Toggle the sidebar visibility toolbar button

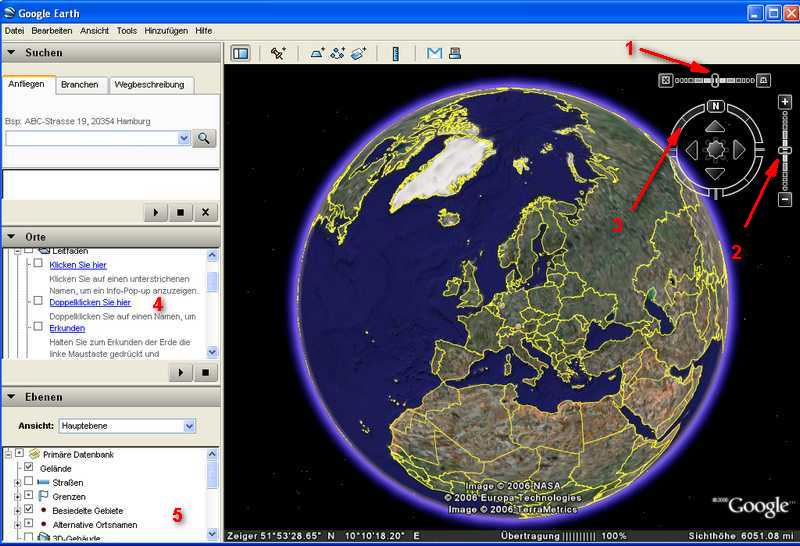tap(241, 53)
